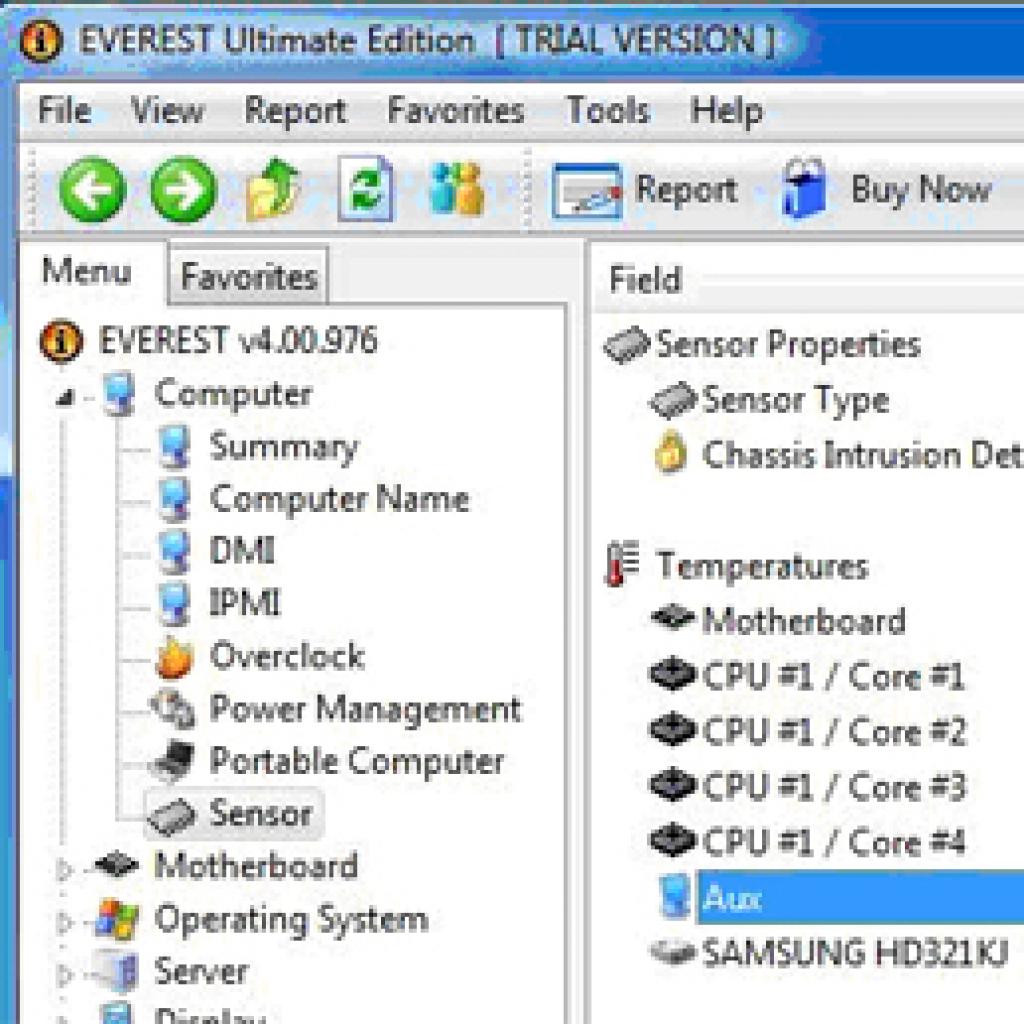Click the Chassis Intrusion padlock icon

[671, 452]
